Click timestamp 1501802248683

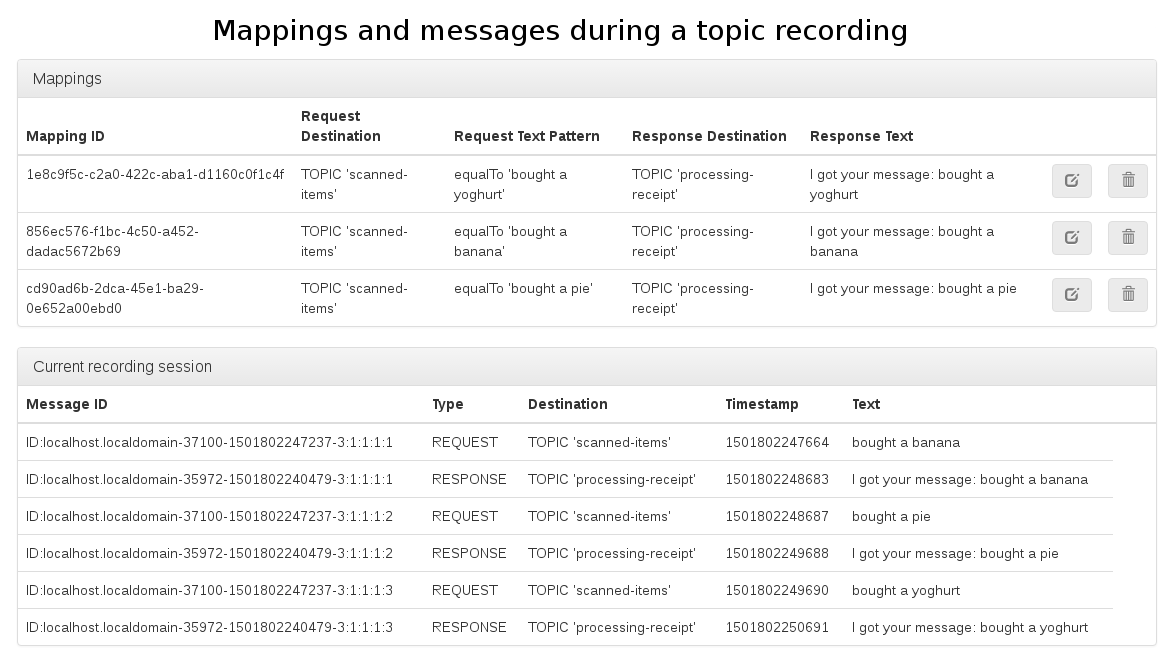[x=777, y=479]
